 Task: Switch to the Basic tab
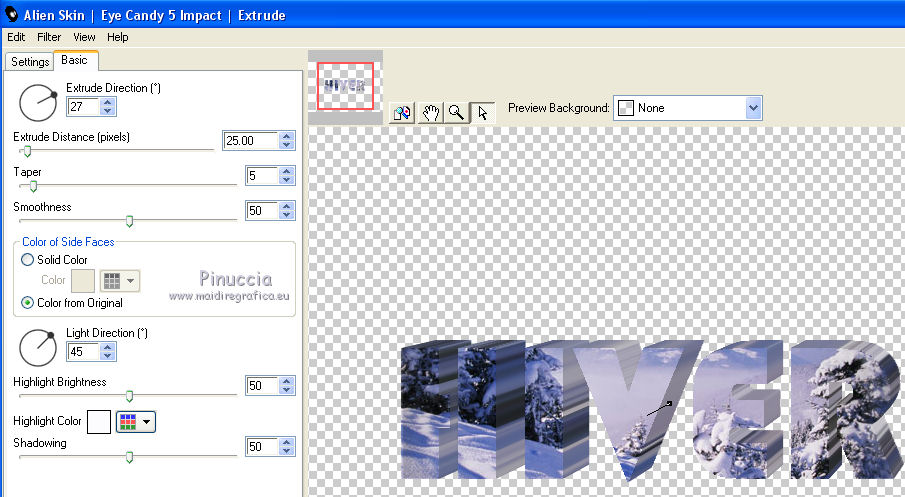(x=75, y=60)
